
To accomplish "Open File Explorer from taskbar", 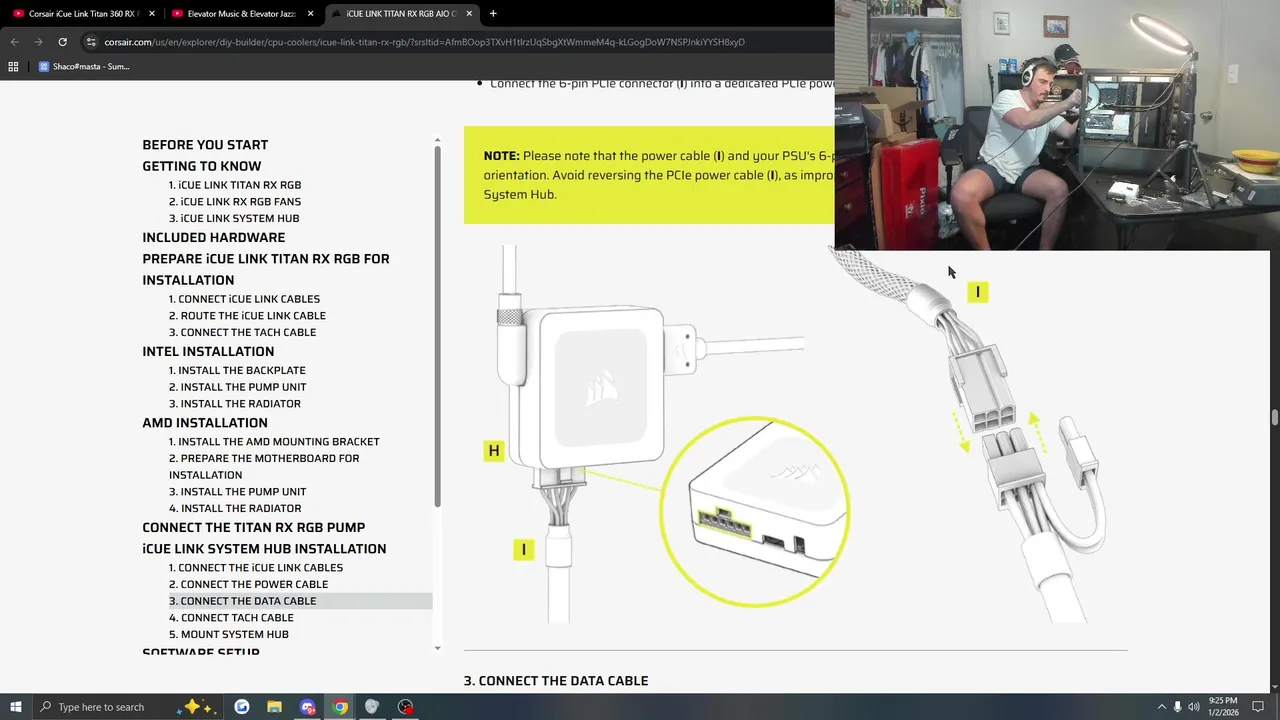I will click(x=274, y=707).
